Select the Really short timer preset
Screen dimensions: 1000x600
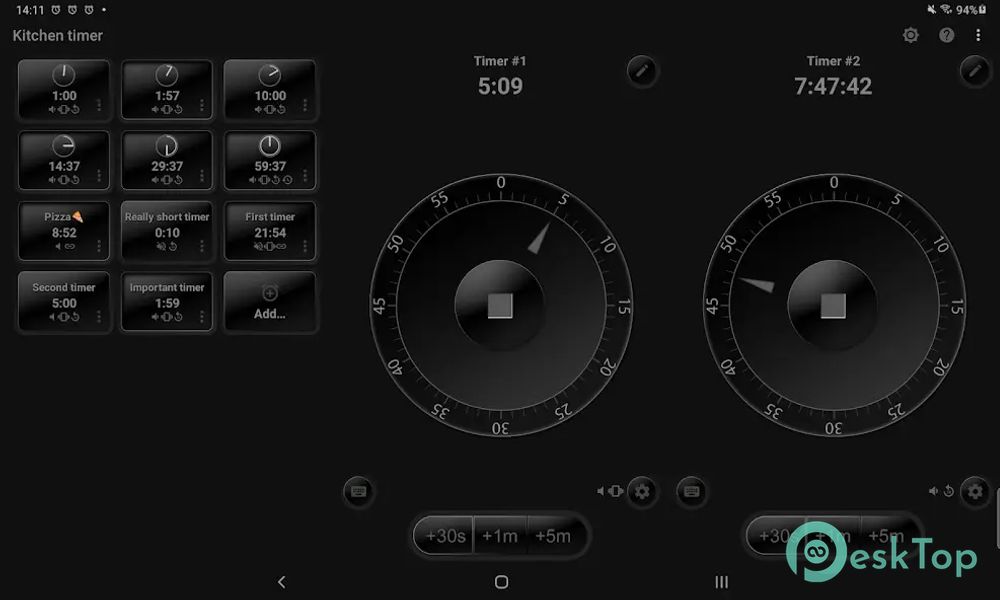tap(166, 231)
